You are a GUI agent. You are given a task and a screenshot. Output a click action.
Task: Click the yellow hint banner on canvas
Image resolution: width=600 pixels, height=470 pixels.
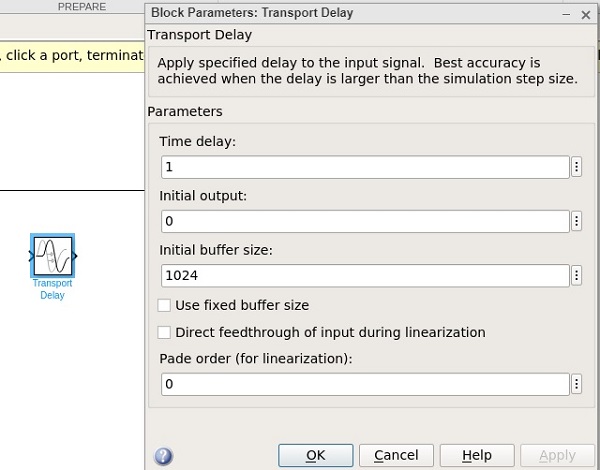pos(72,55)
